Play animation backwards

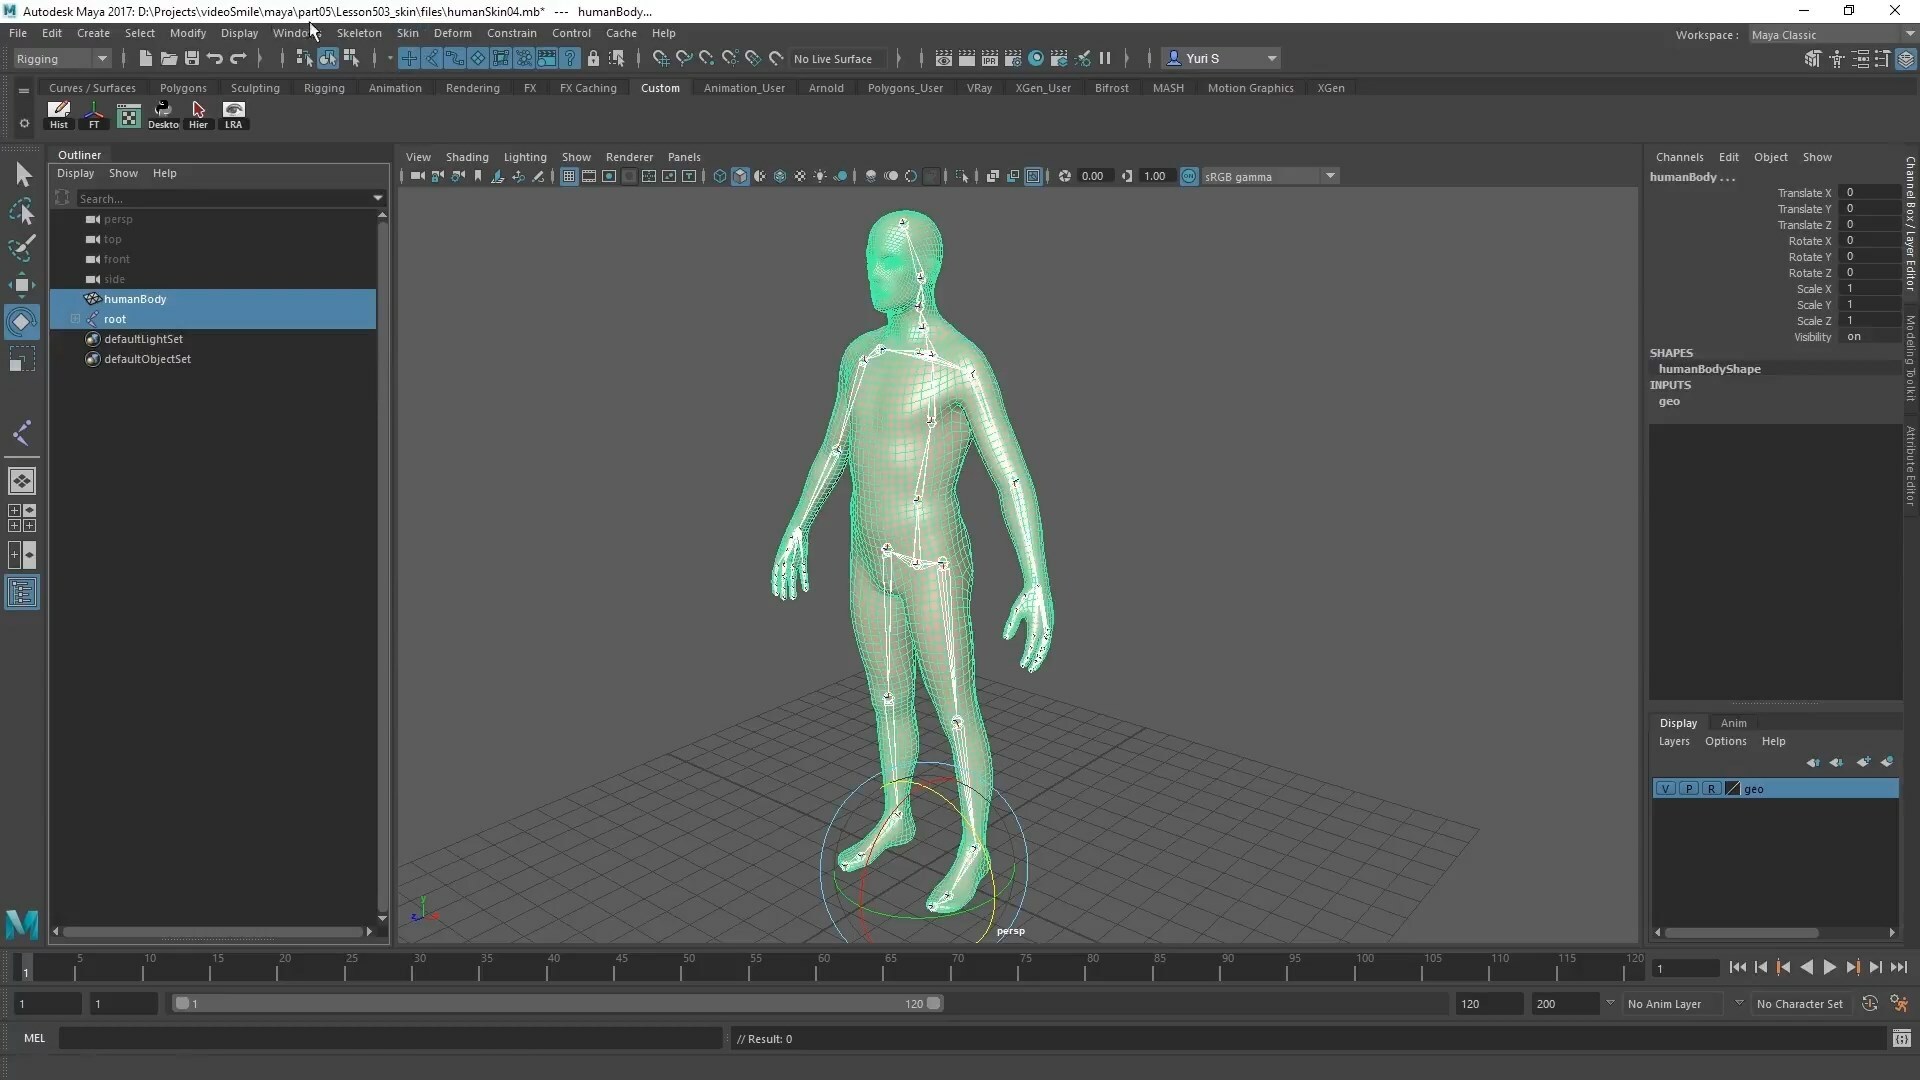coord(1806,967)
